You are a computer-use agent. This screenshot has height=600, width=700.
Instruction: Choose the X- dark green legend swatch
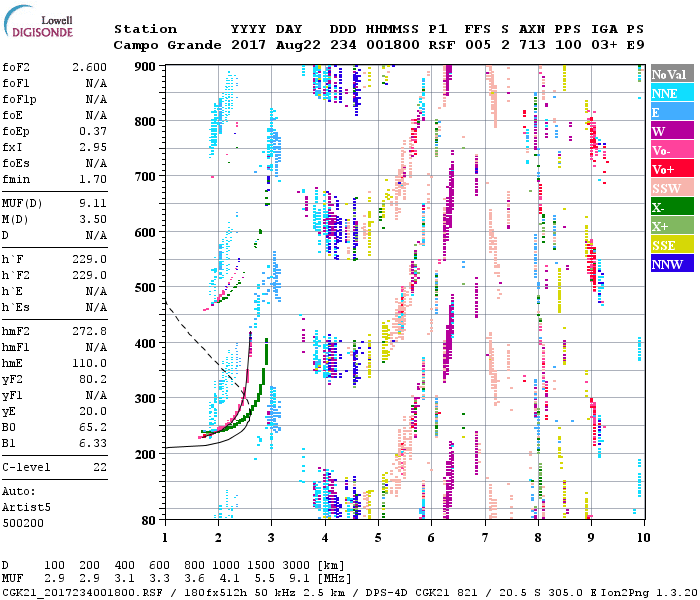pos(669,208)
